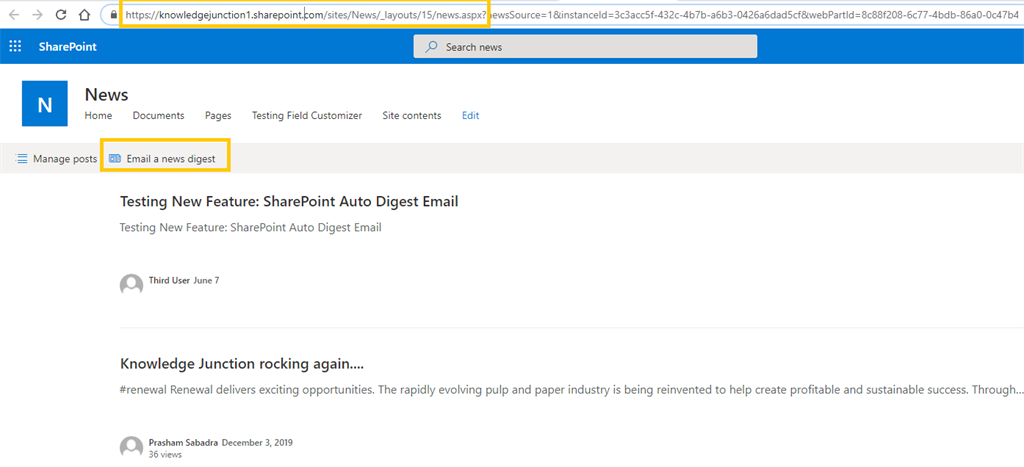Viewport: 1024px width, 467px height.
Task: Open the Home navigation item
Action: click(x=99, y=116)
